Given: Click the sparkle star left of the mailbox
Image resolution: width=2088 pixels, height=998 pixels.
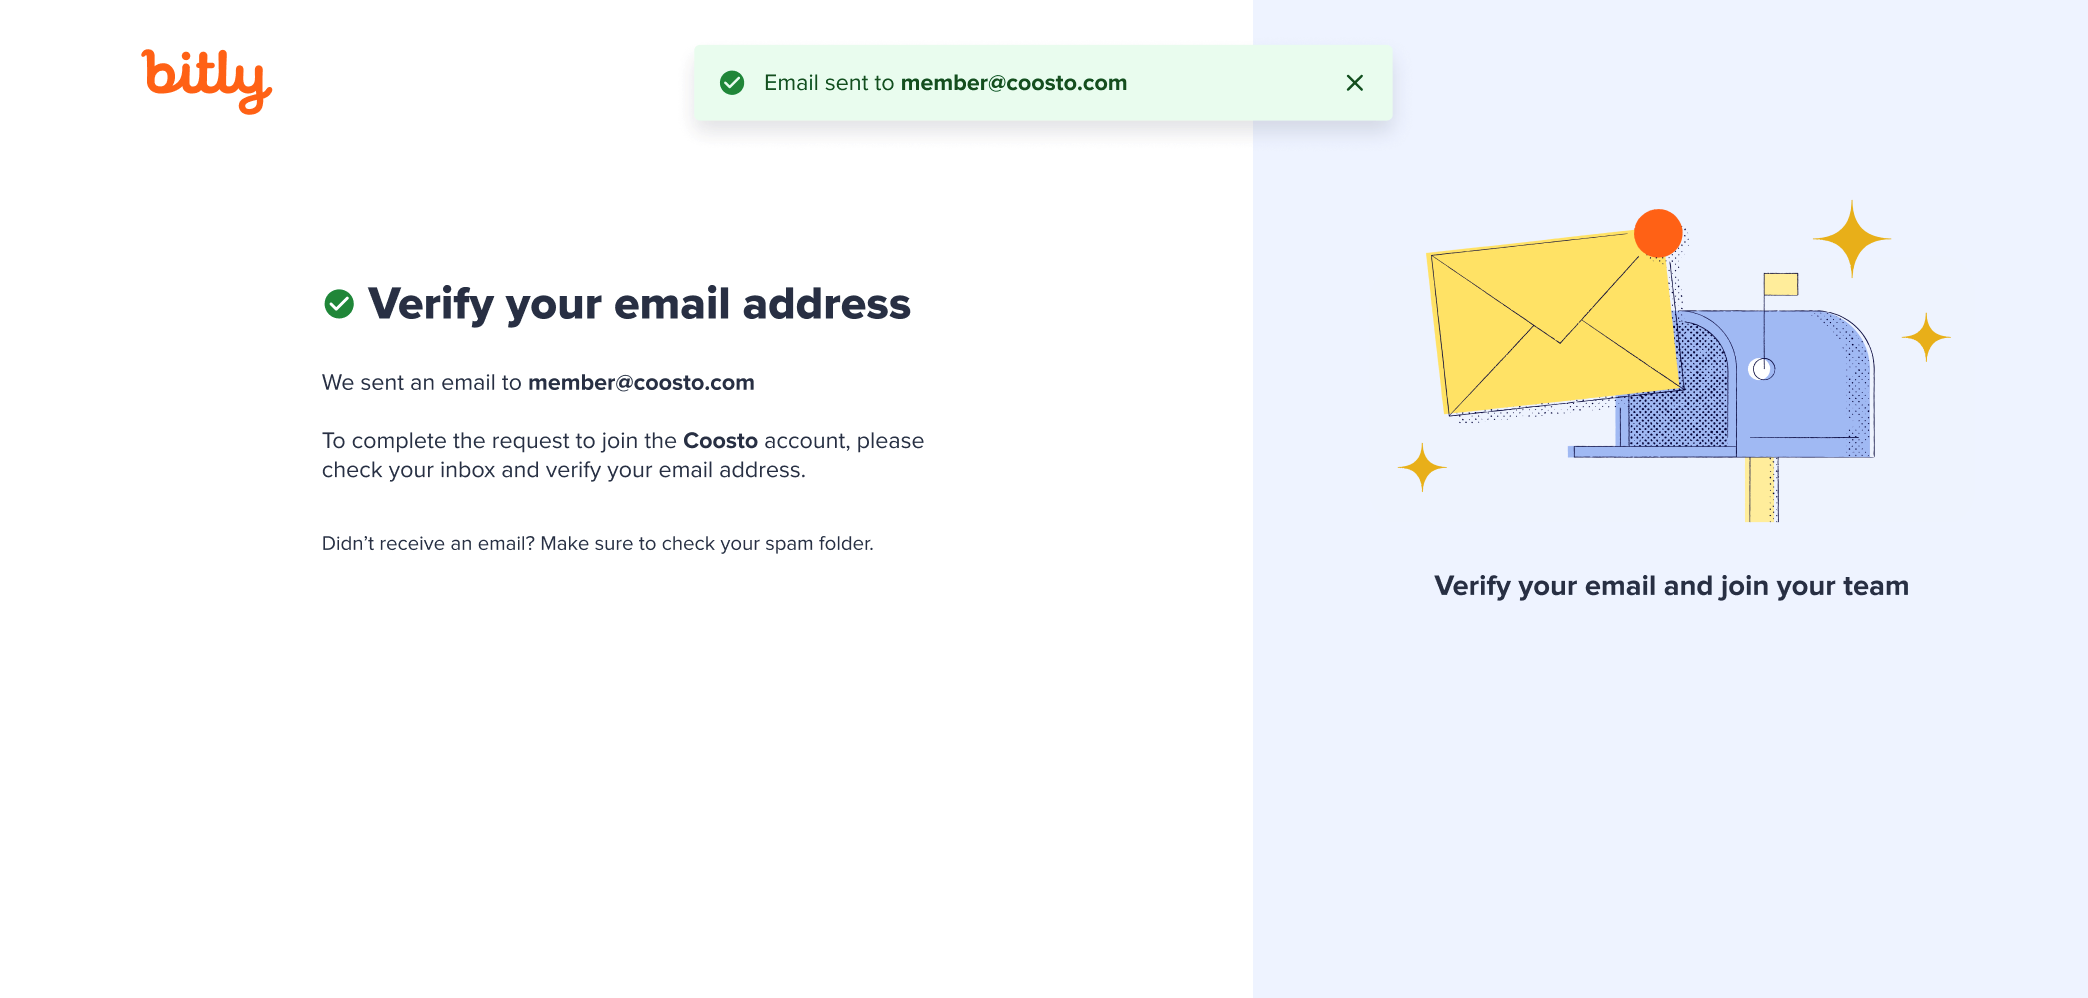Looking at the screenshot, I should coord(1422,467).
